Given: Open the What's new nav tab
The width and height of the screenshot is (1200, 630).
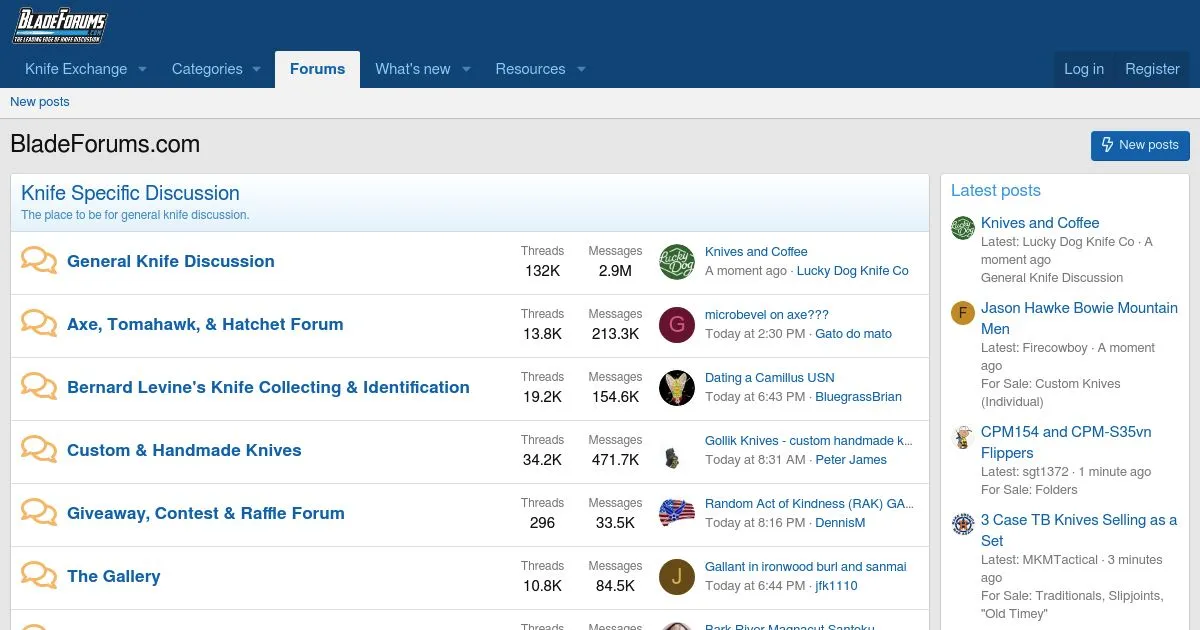Looking at the screenshot, I should [413, 69].
